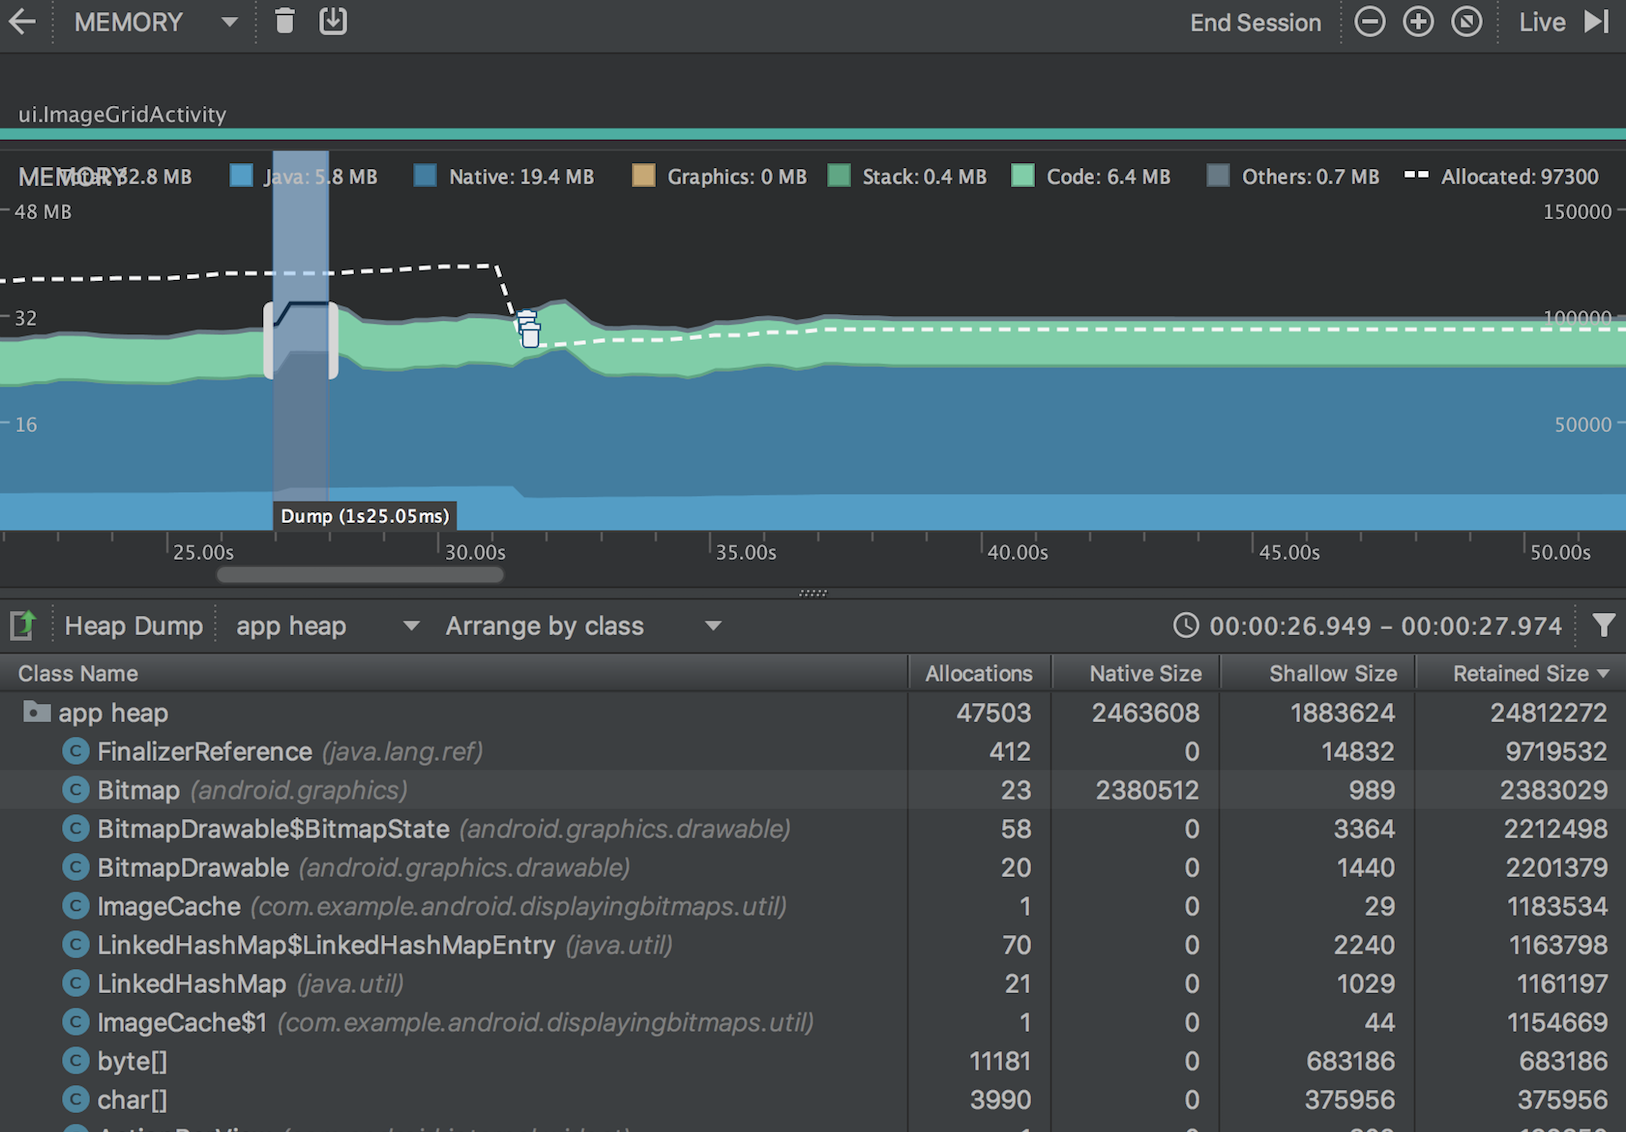Sort by Allocations column header
Image resolution: width=1626 pixels, height=1132 pixels.
click(979, 673)
